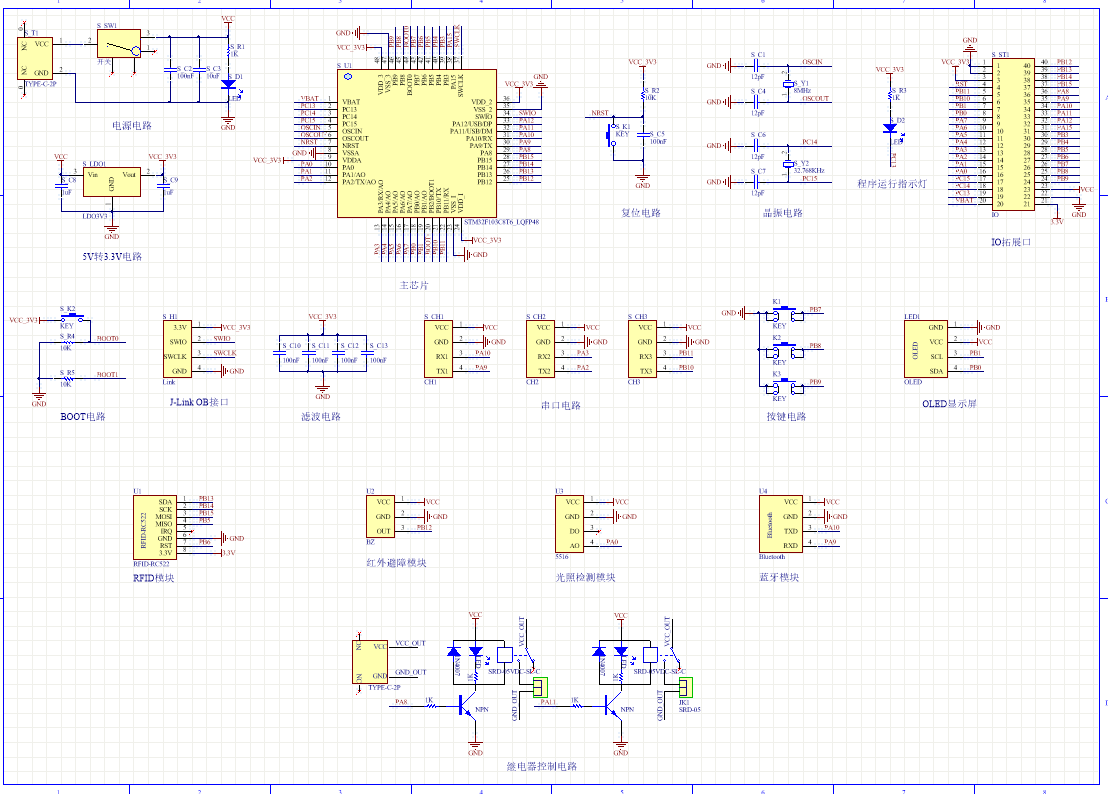Select the U3 5516 light sensor block
This screenshot has width=1108, height=794.
(x=569, y=523)
